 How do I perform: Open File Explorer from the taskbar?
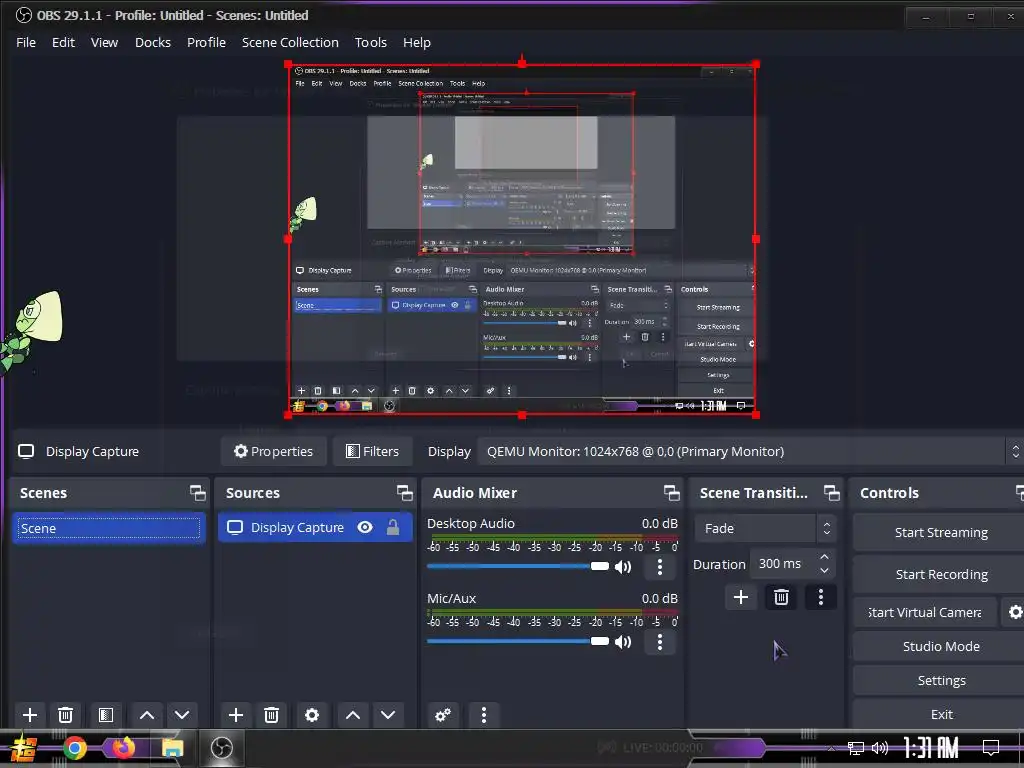click(172, 748)
